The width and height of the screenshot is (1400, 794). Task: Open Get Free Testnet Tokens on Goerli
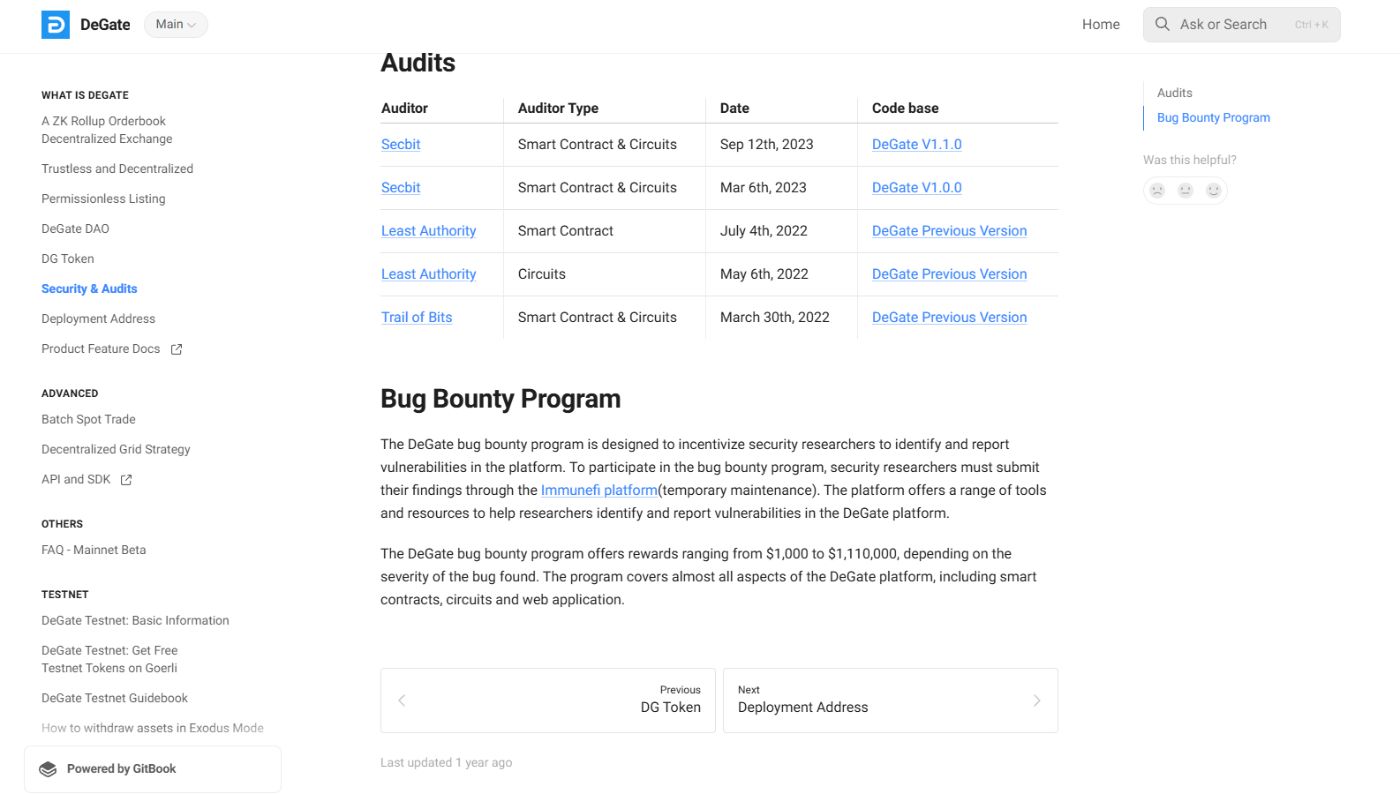coord(109,659)
